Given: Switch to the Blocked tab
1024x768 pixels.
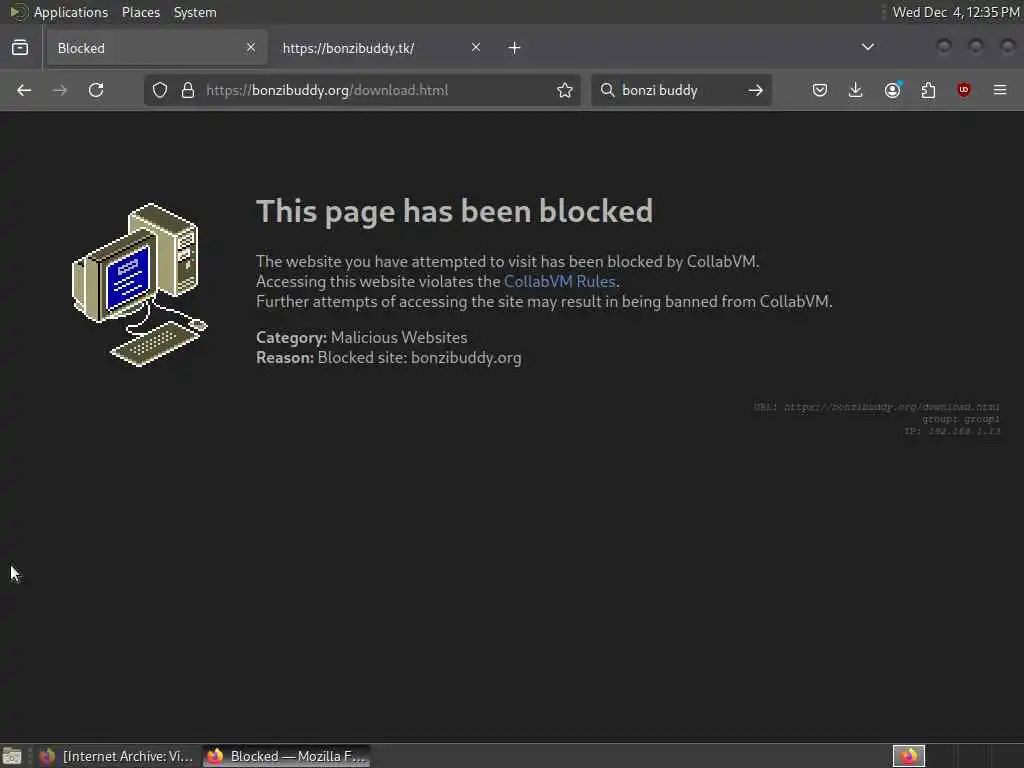Looking at the screenshot, I should [156, 48].
